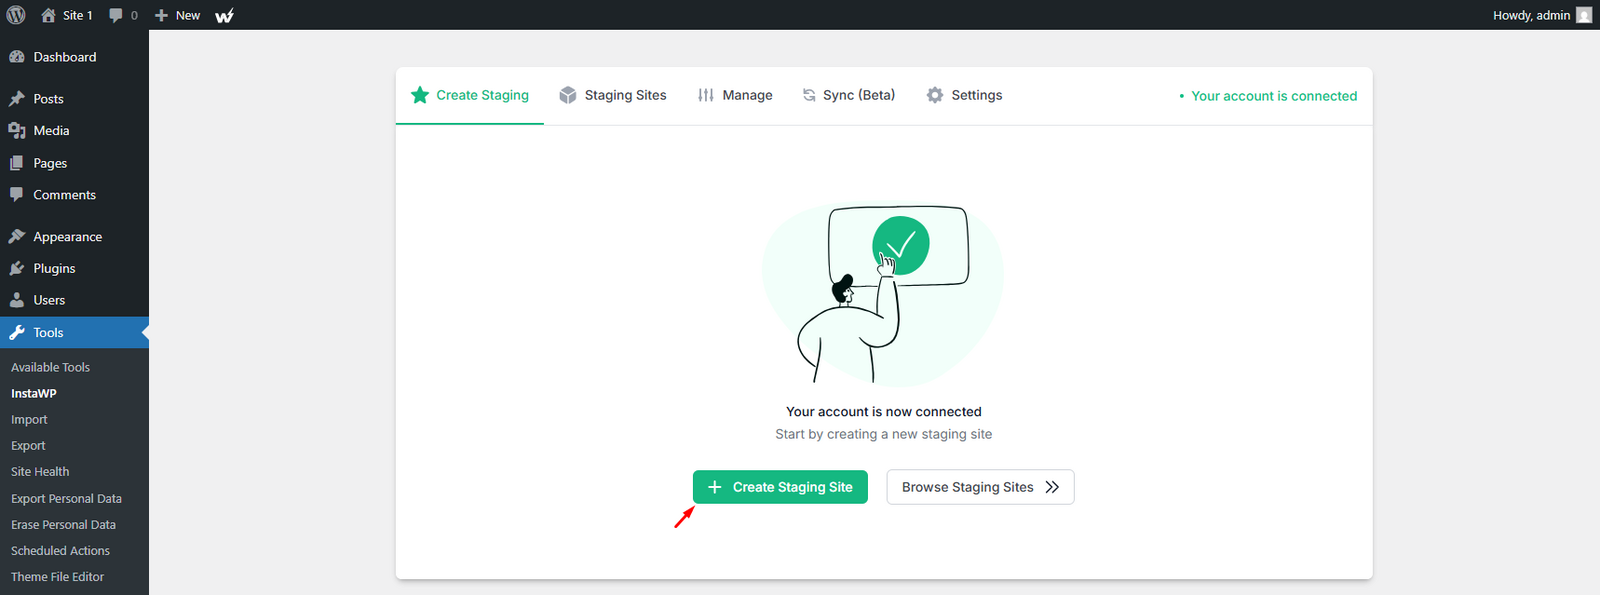Image resolution: width=1600 pixels, height=595 pixels.
Task: Click the comments bubble icon in admin bar
Action: [116, 15]
